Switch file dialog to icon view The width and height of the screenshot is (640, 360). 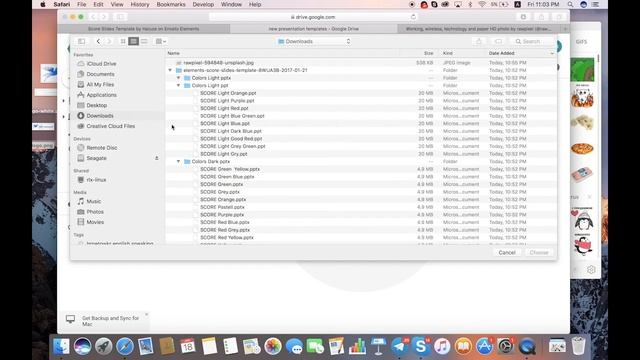[123, 41]
